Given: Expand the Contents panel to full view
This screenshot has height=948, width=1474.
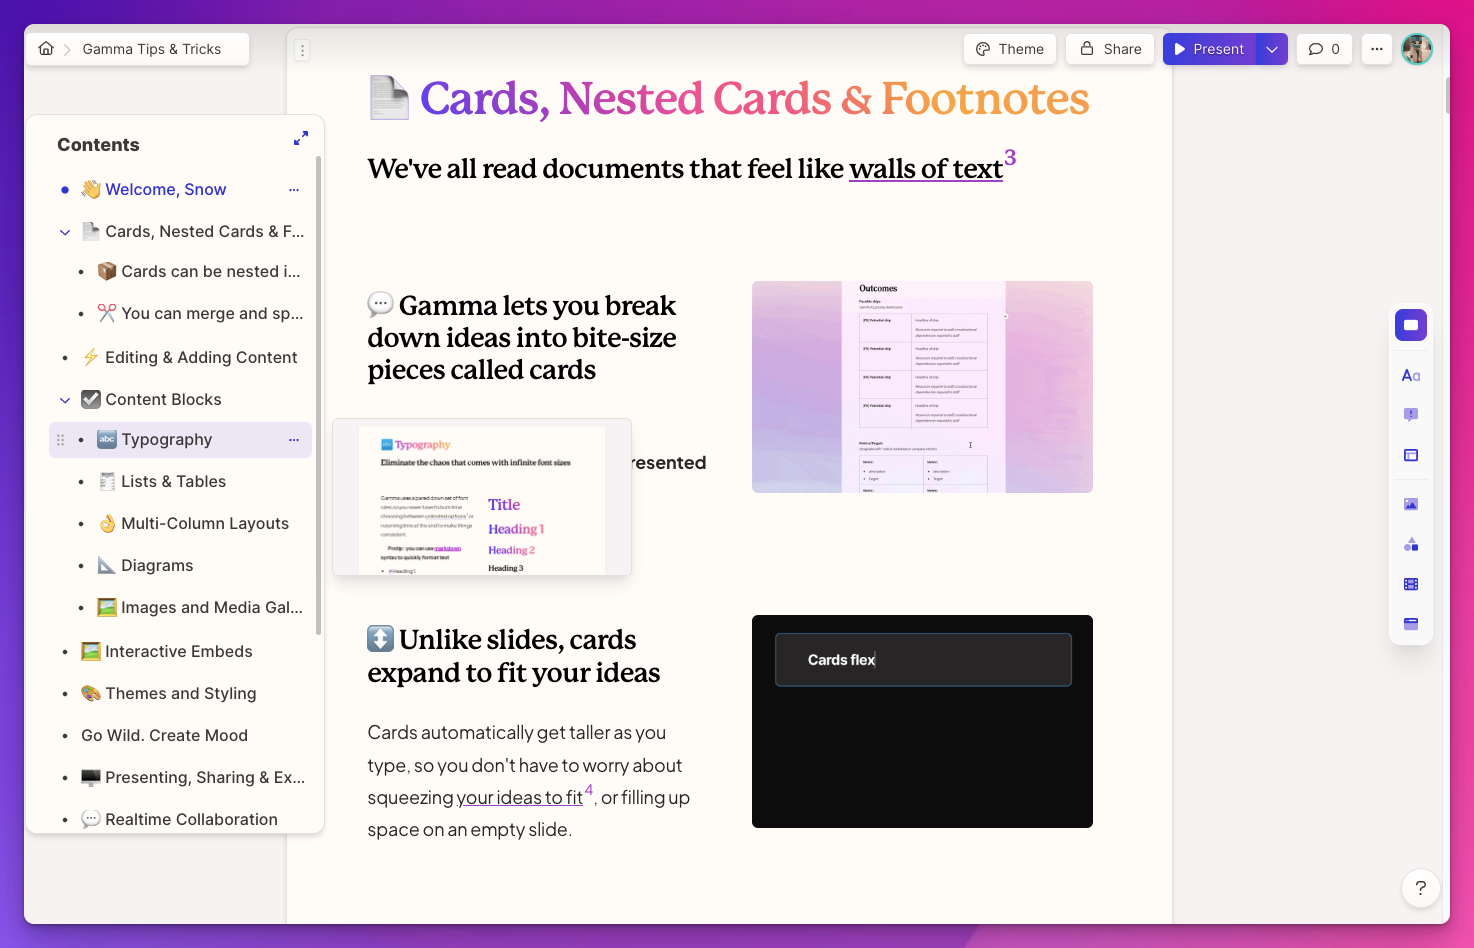Looking at the screenshot, I should coord(301,138).
